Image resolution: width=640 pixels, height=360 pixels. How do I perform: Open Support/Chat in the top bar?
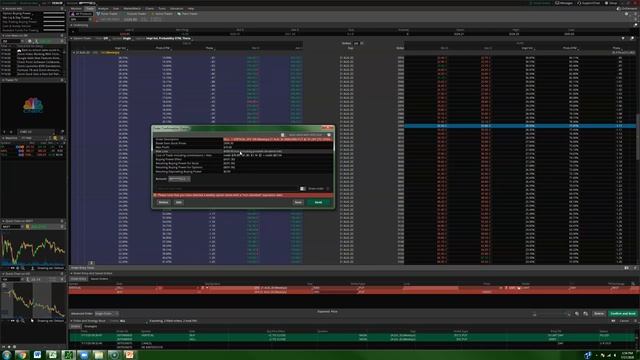tap(589, 3)
